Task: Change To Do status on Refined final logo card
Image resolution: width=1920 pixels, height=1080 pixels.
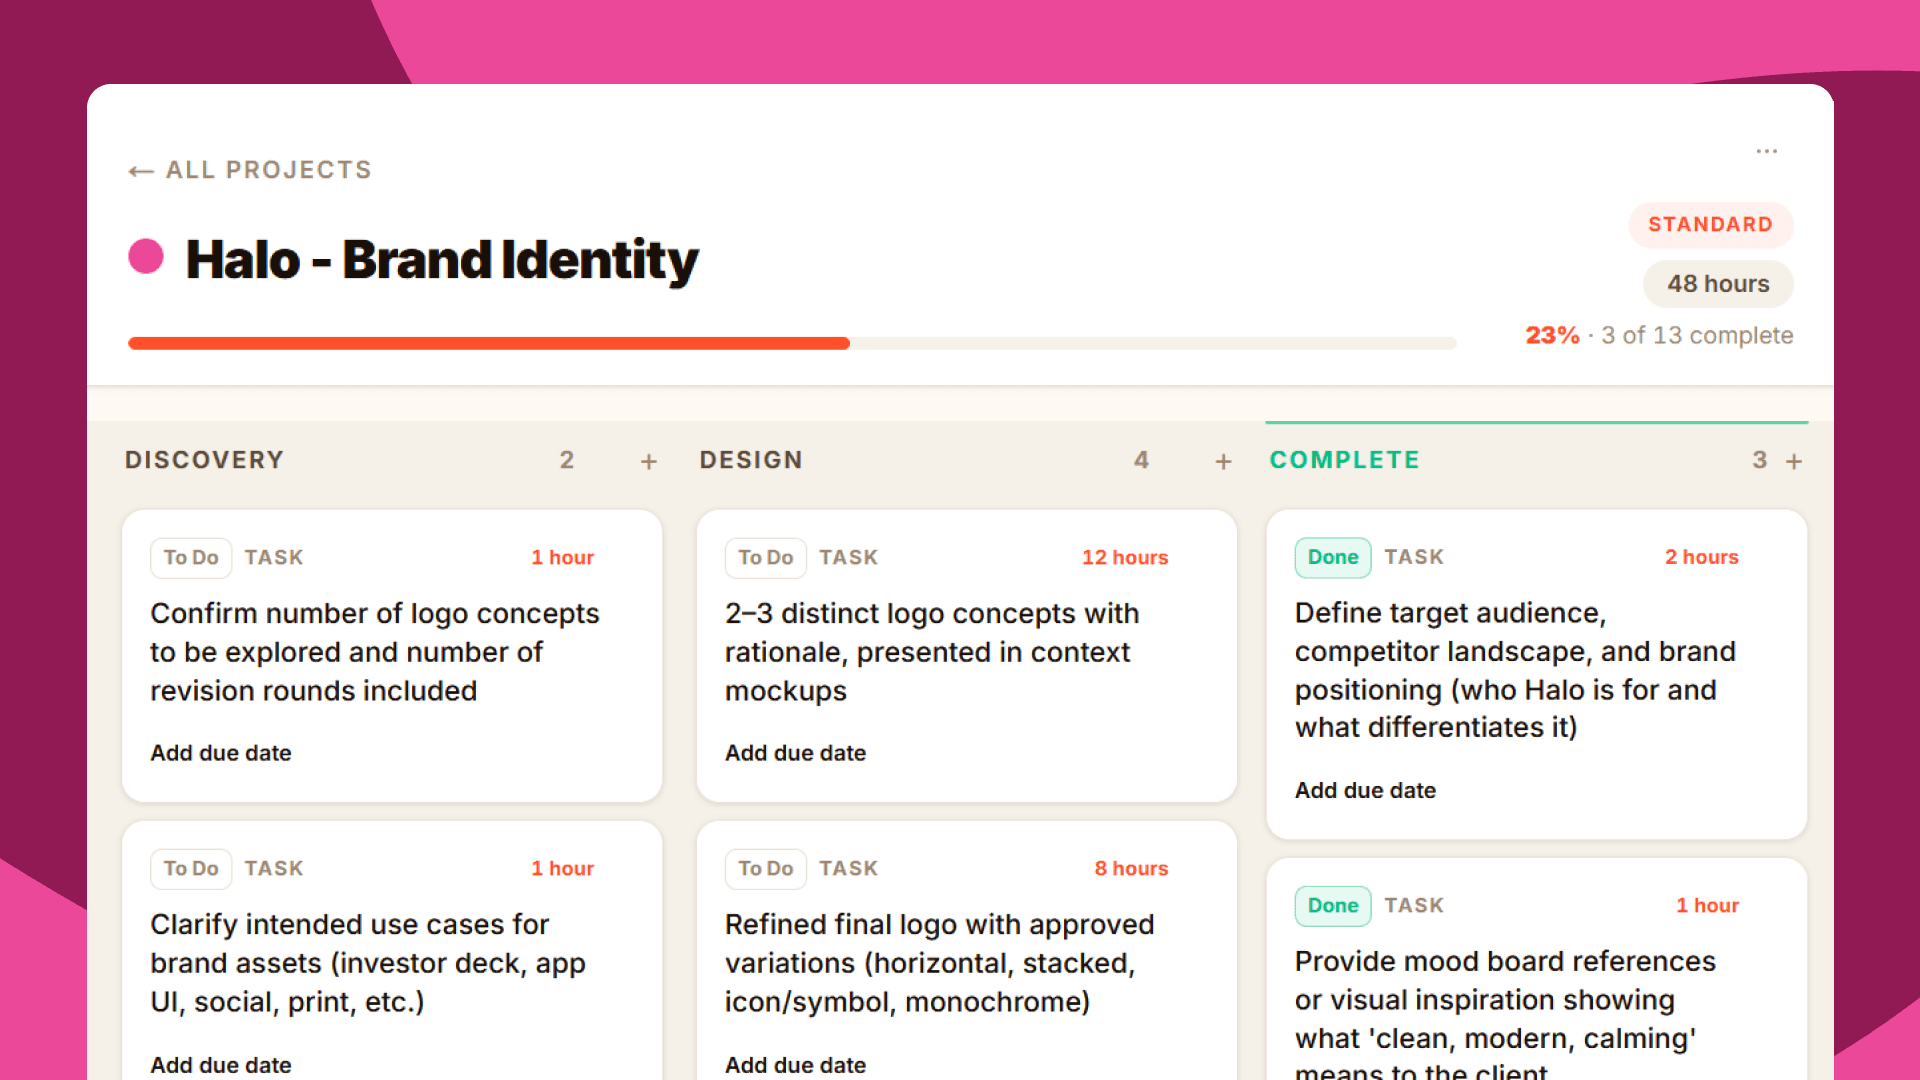Action: click(766, 869)
